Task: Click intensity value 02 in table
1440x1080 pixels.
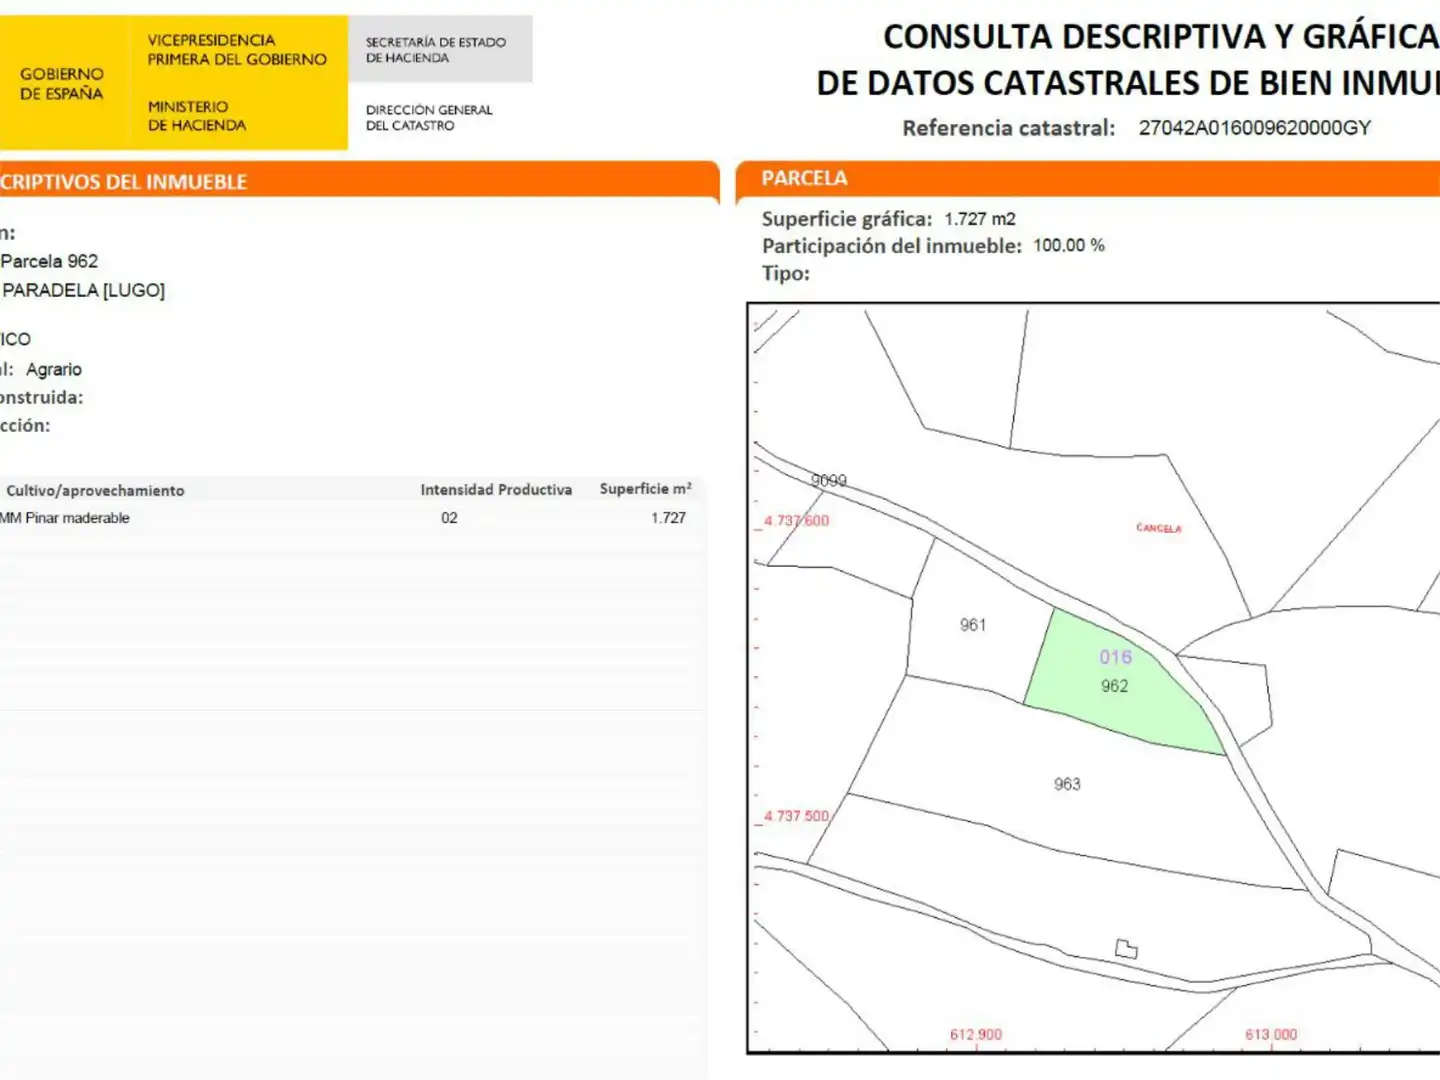Action: coord(449,518)
